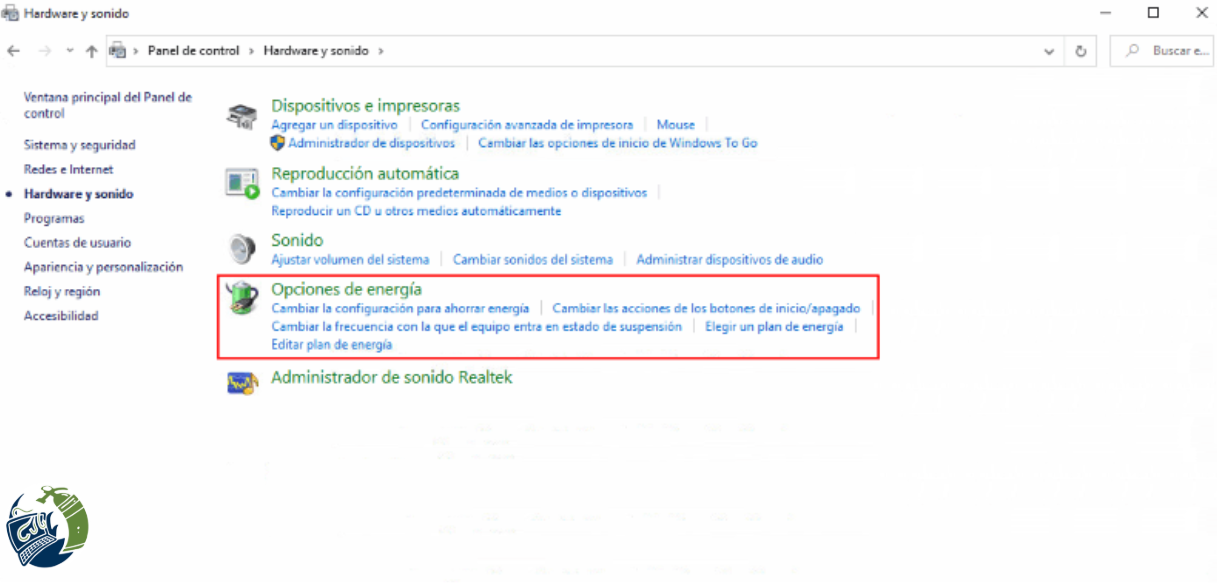1217x585 pixels.
Task: Open recent locations dropdown arrow
Action: [x=69, y=51]
